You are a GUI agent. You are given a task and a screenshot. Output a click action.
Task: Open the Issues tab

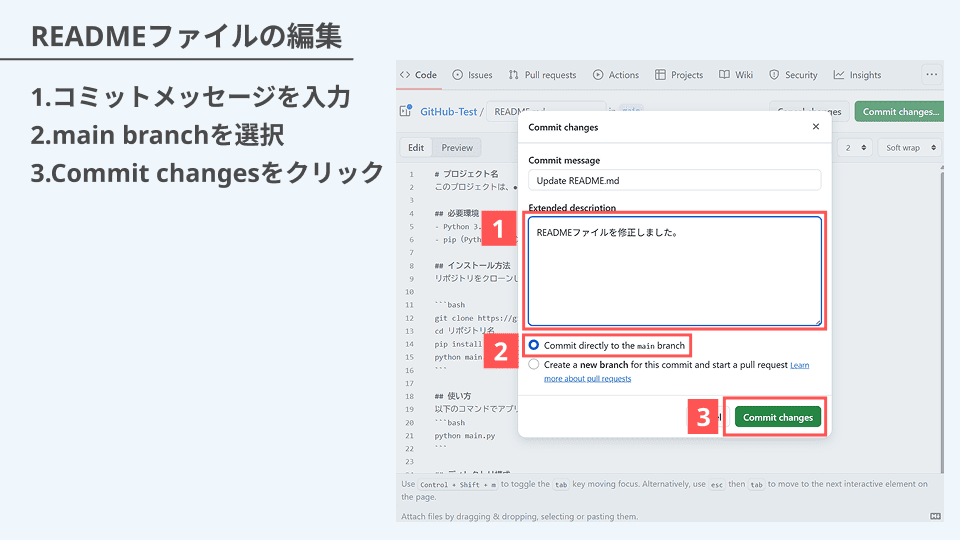point(472,75)
